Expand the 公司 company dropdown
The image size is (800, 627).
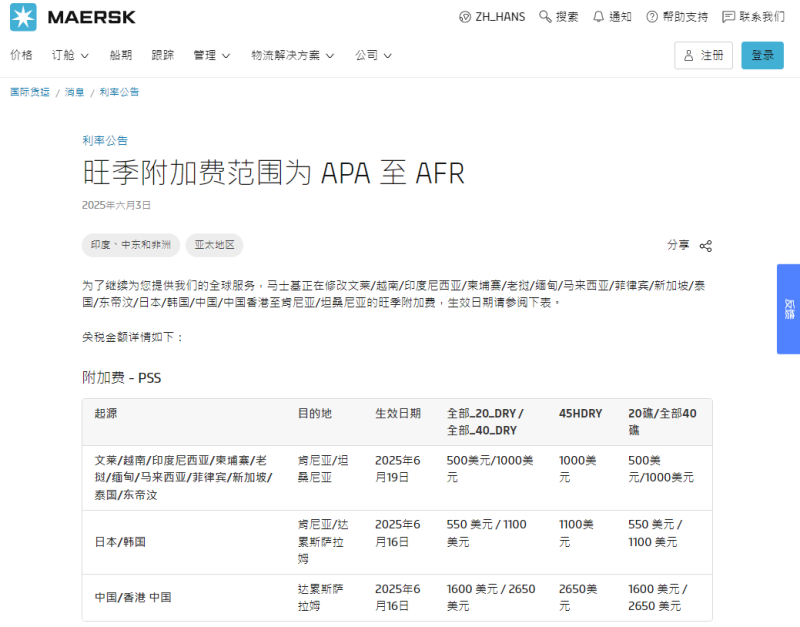click(373, 55)
